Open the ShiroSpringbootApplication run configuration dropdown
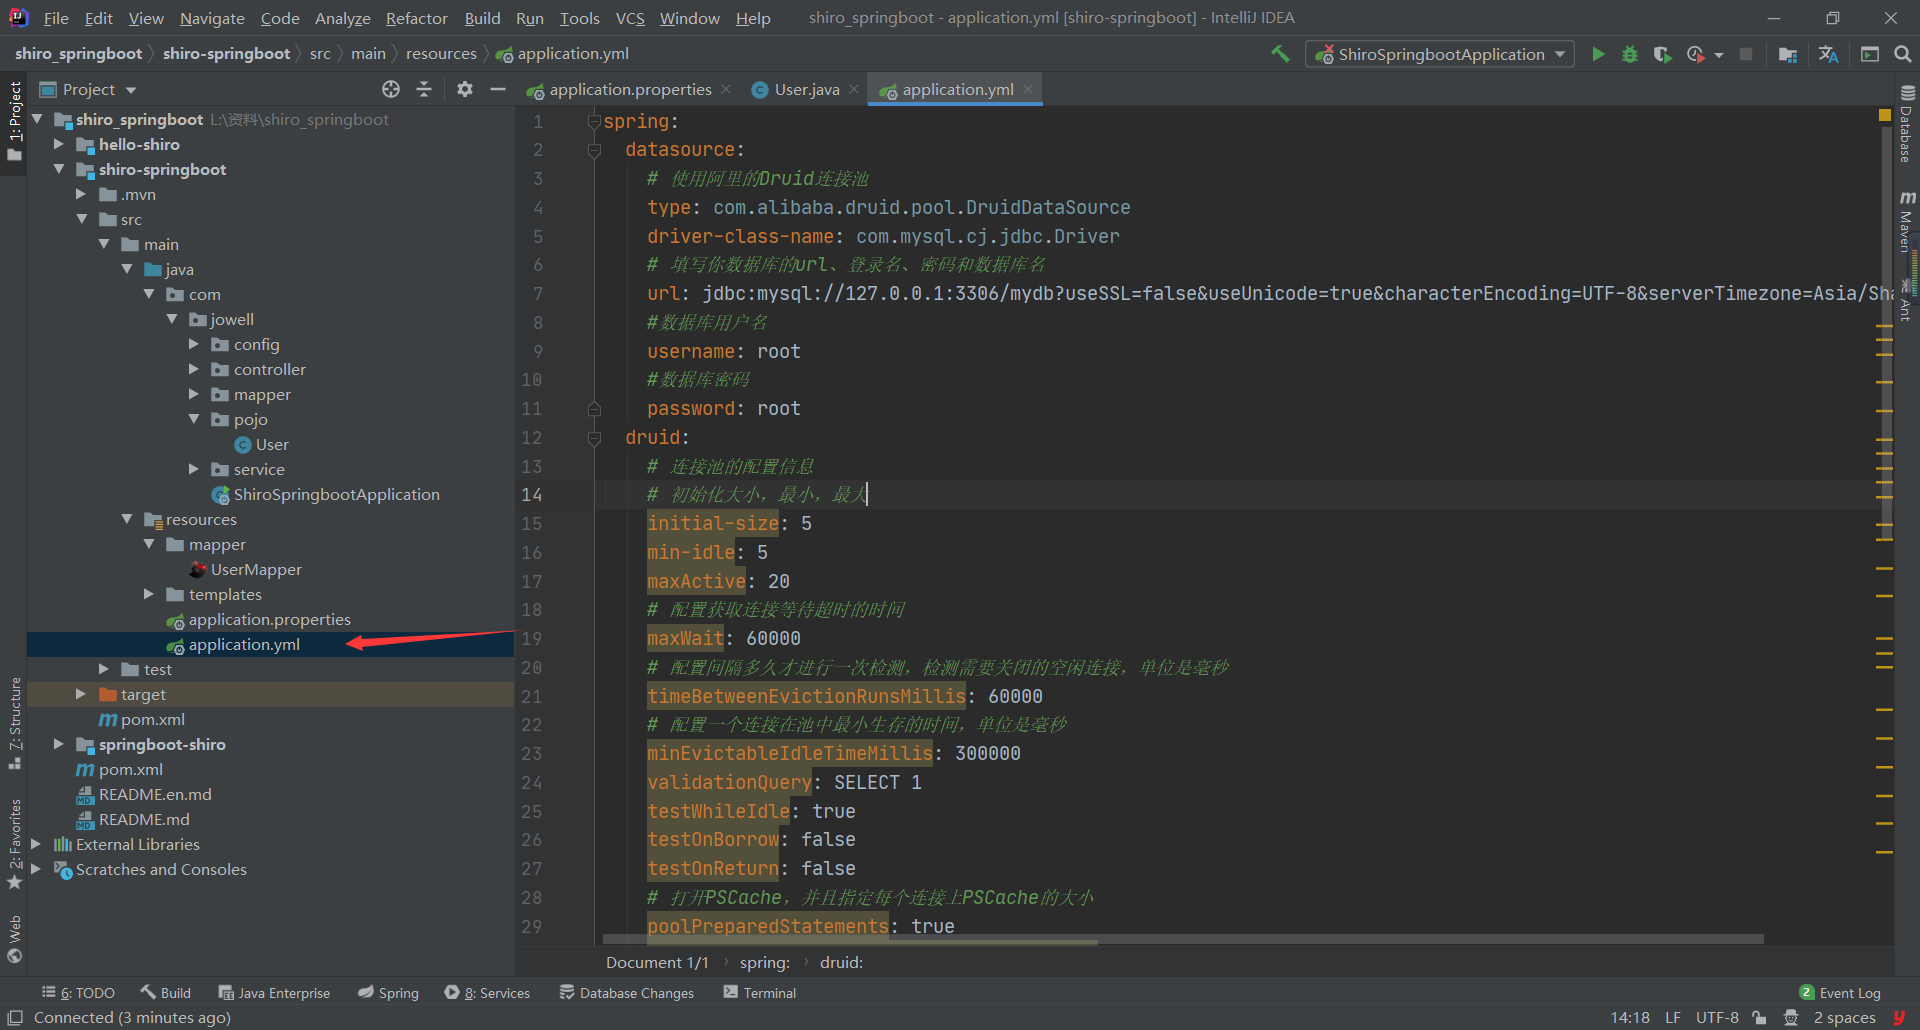The width and height of the screenshot is (1920, 1030). click(1440, 54)
